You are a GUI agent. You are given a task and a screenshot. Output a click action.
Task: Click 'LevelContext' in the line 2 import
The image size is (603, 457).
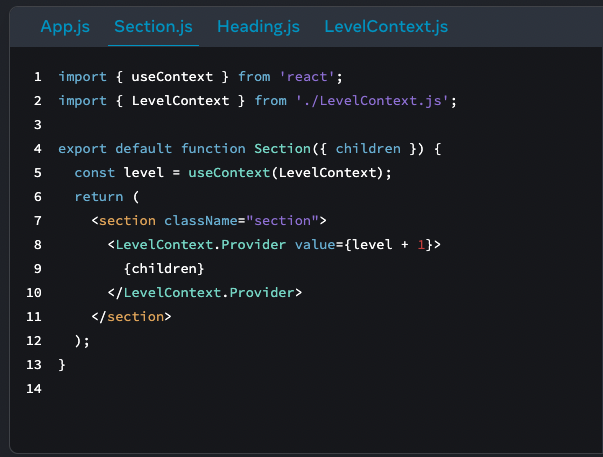coord(180,101)
